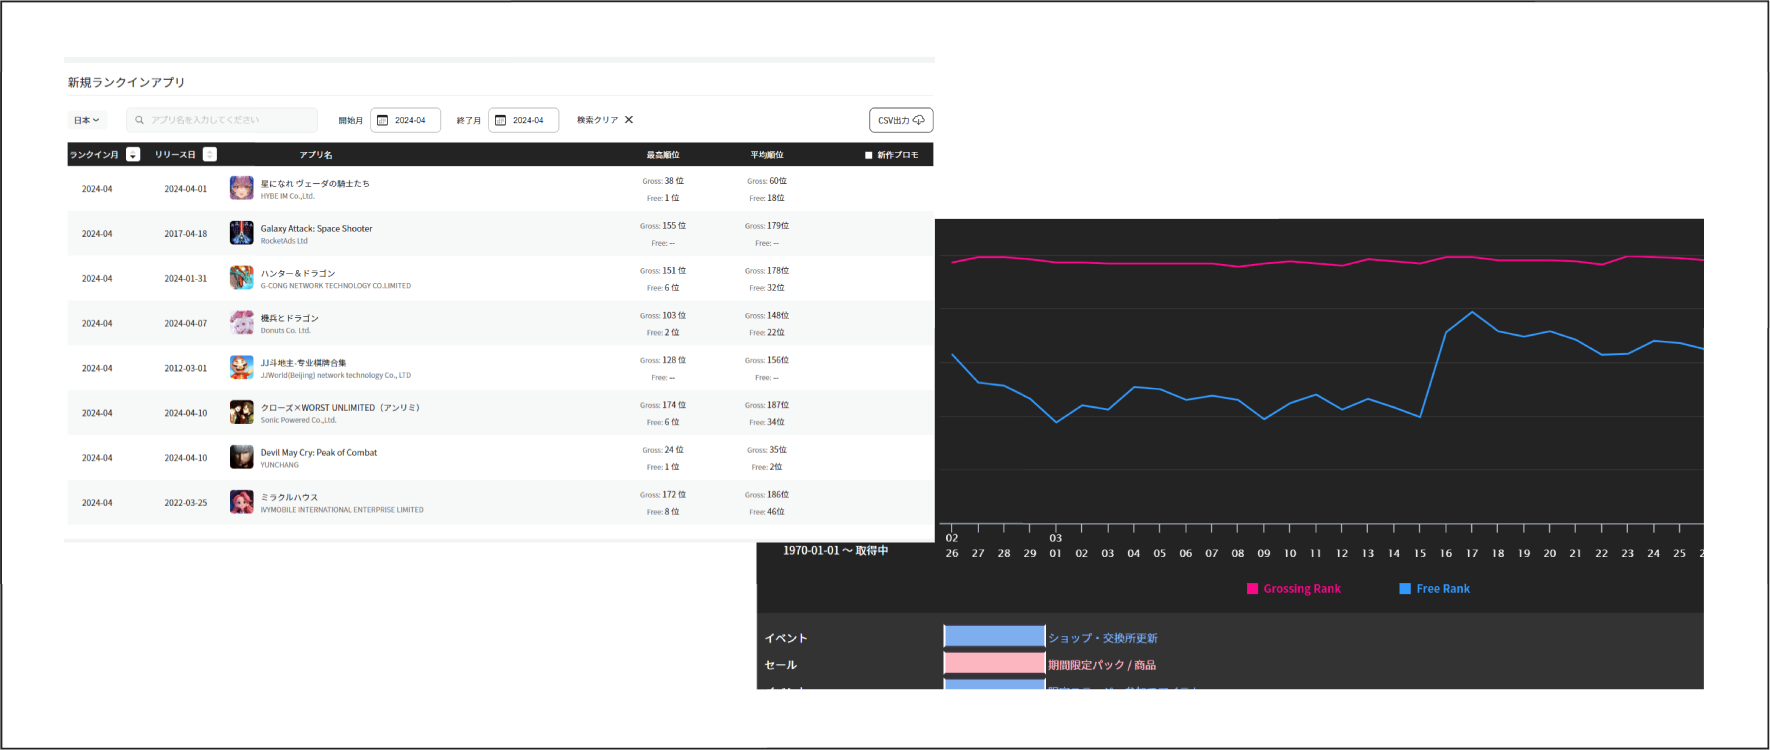Toggle the Free Rank legend item
Image resolution: width=1770 pixels, height=750 pixels.
(1434, 589)
